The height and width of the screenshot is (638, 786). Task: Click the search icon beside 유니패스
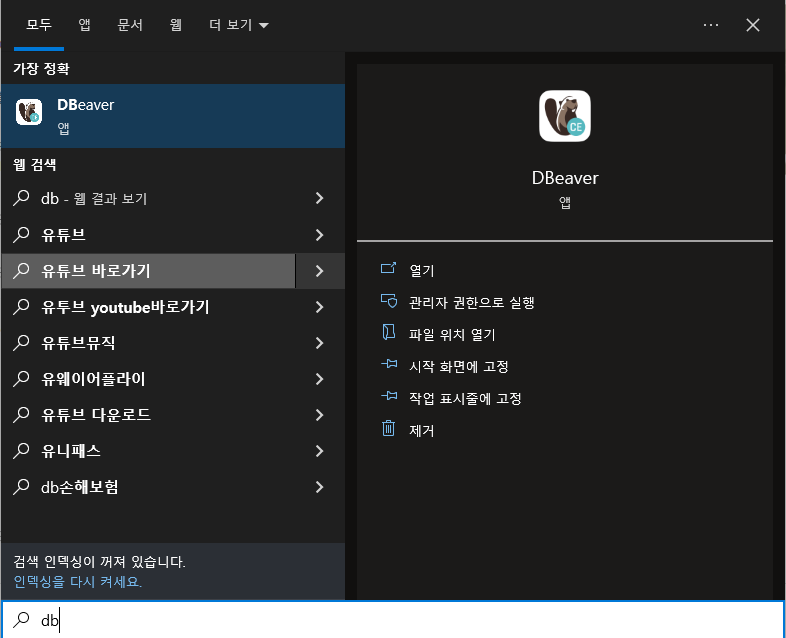tap(21, 451)
